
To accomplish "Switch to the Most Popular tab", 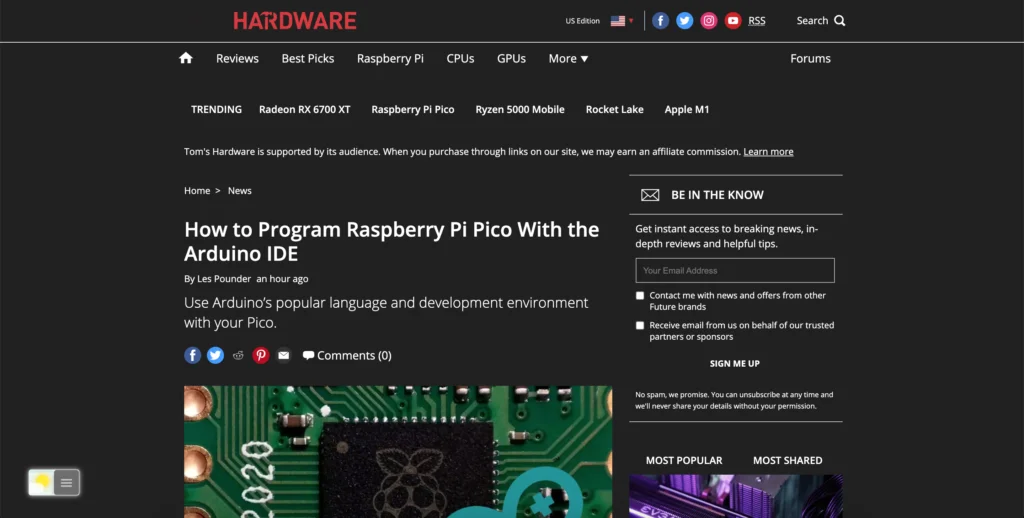I will (684, 461).
